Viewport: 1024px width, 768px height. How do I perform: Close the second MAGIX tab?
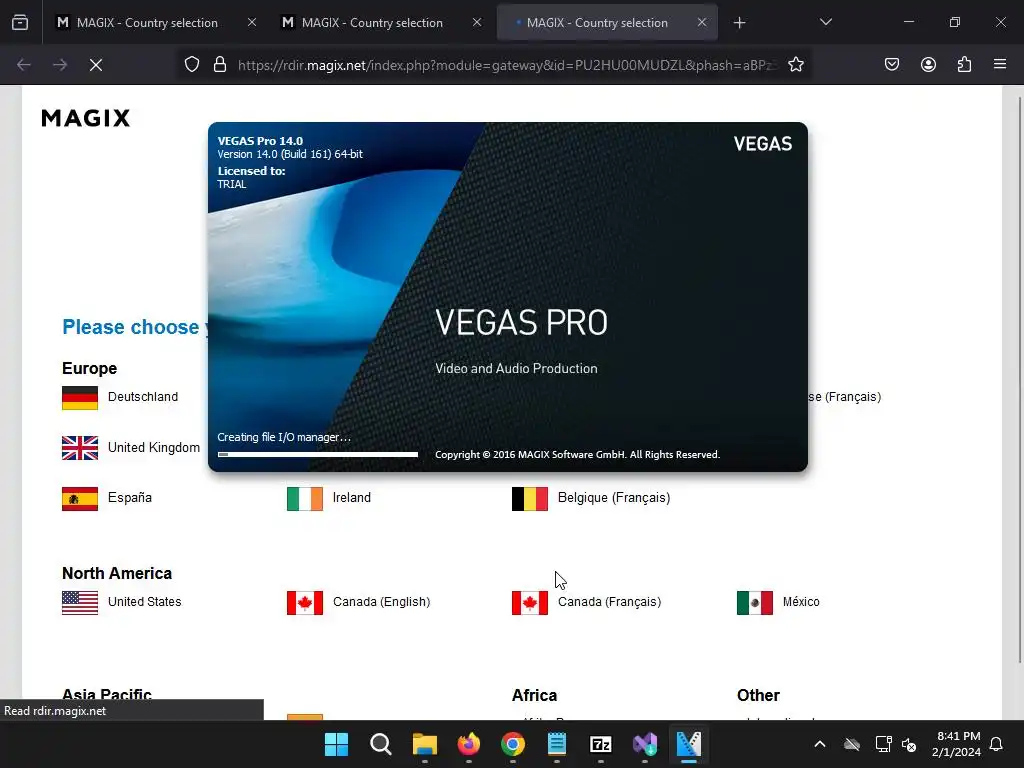point(477,23)
